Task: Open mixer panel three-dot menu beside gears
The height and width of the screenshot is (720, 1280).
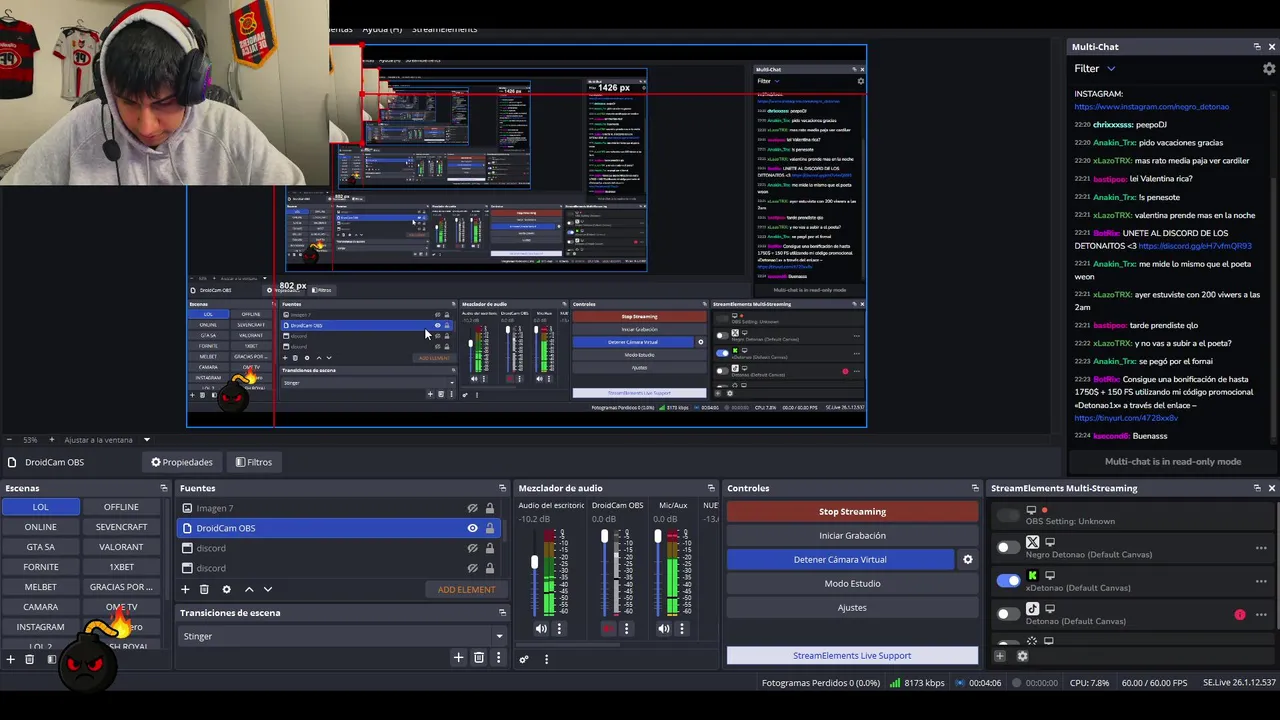Action: click(546, 659)
